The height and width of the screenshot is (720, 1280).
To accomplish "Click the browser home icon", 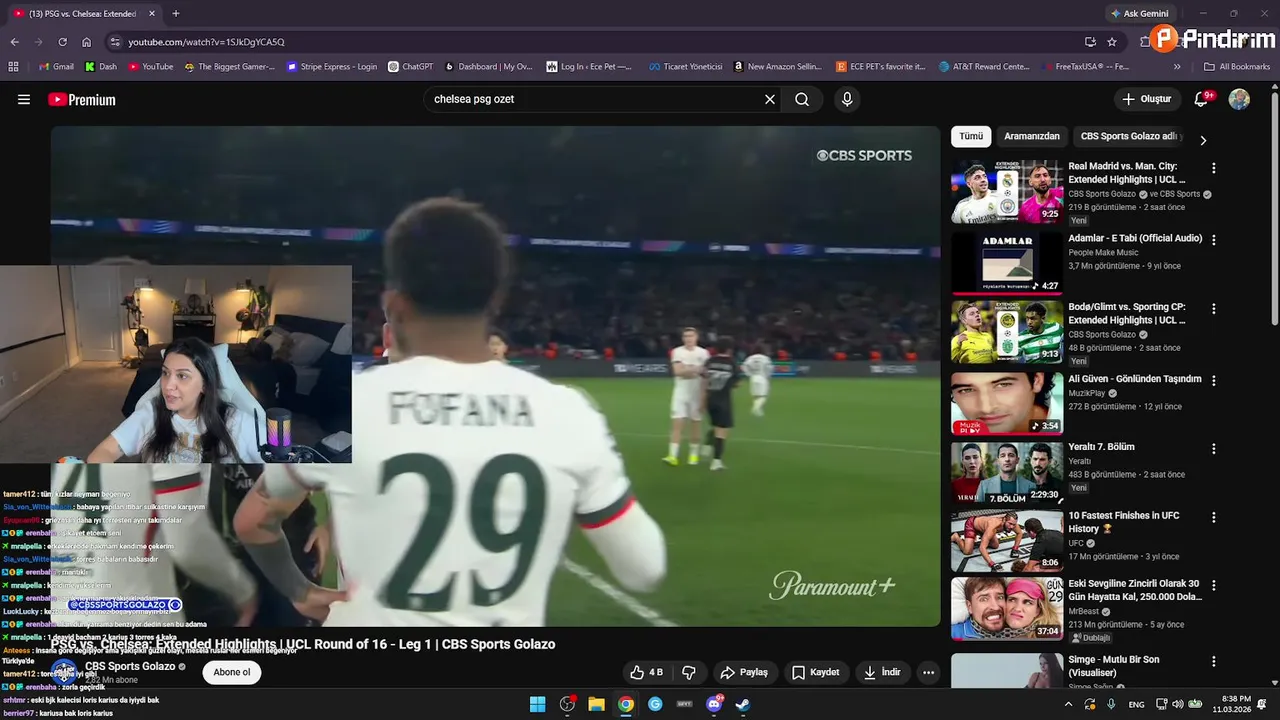I will click(x=86, y=42).
